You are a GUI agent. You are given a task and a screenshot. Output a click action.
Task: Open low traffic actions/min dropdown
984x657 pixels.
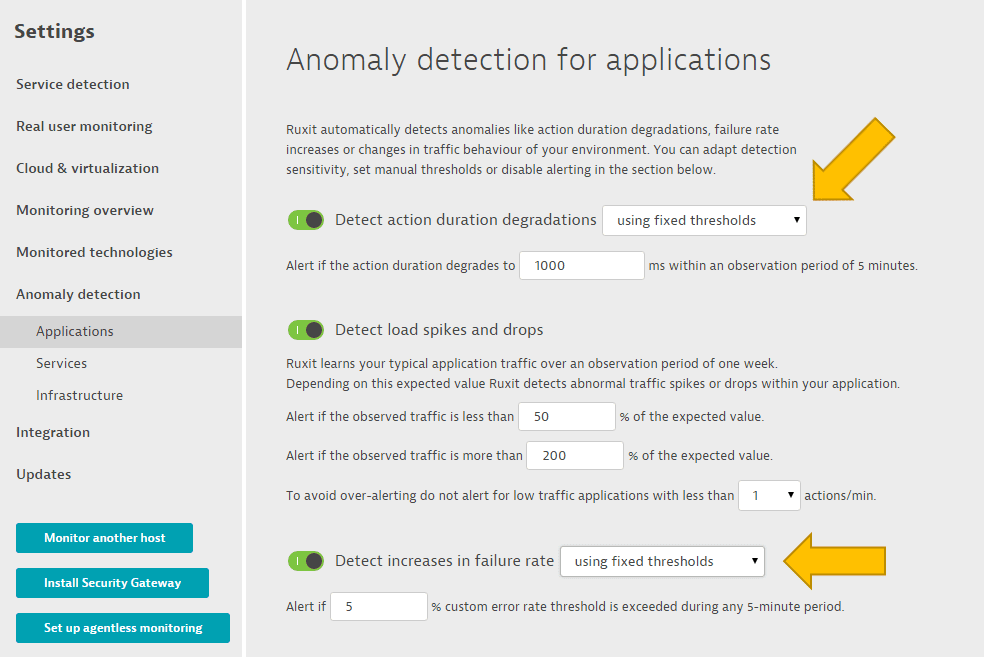769,495
